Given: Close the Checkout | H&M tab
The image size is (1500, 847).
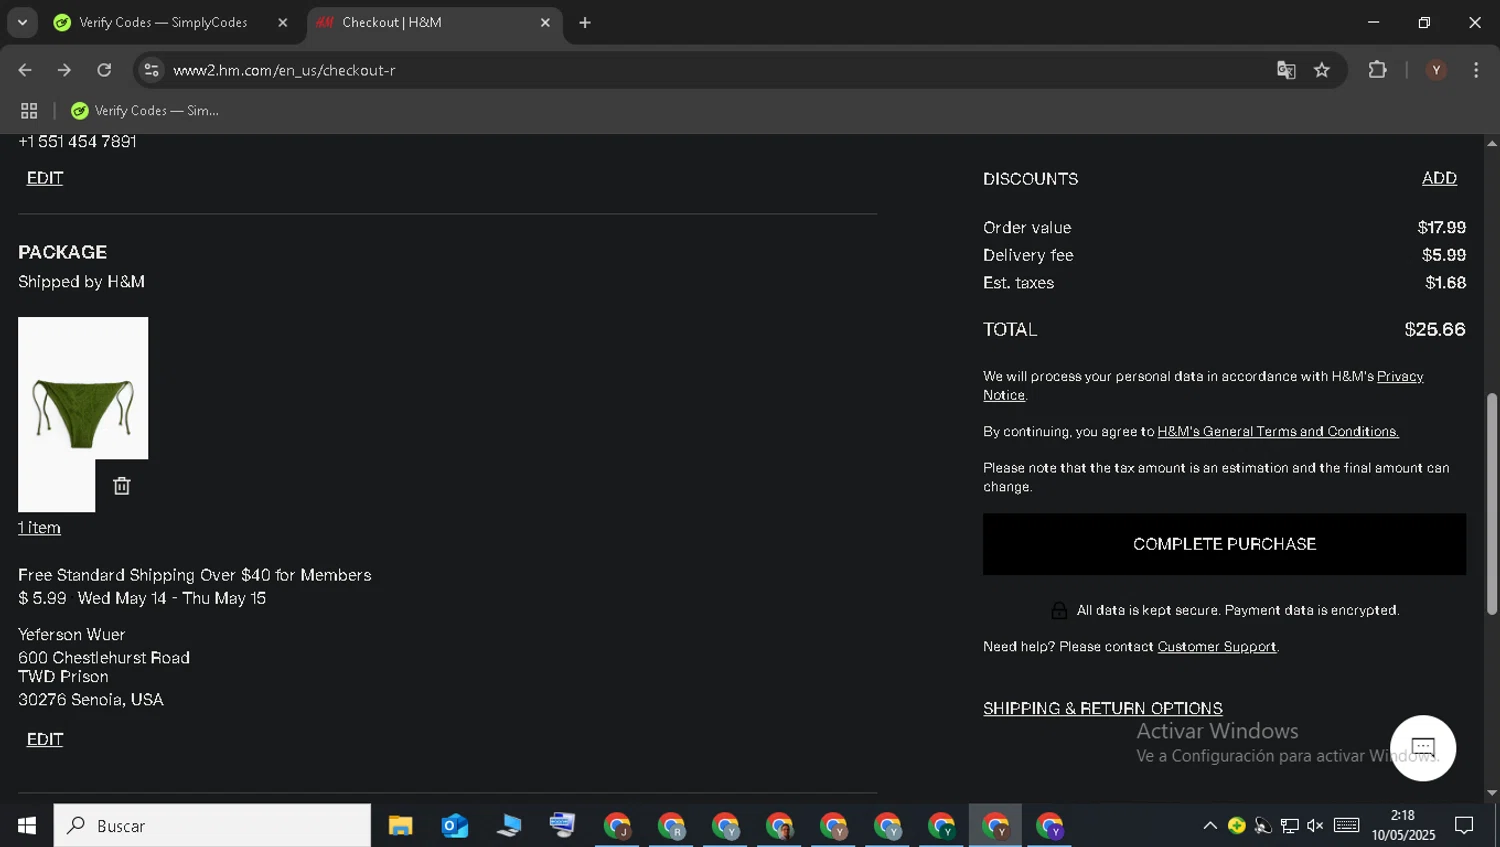Looking at the screenshot, I should click(545, 22).
